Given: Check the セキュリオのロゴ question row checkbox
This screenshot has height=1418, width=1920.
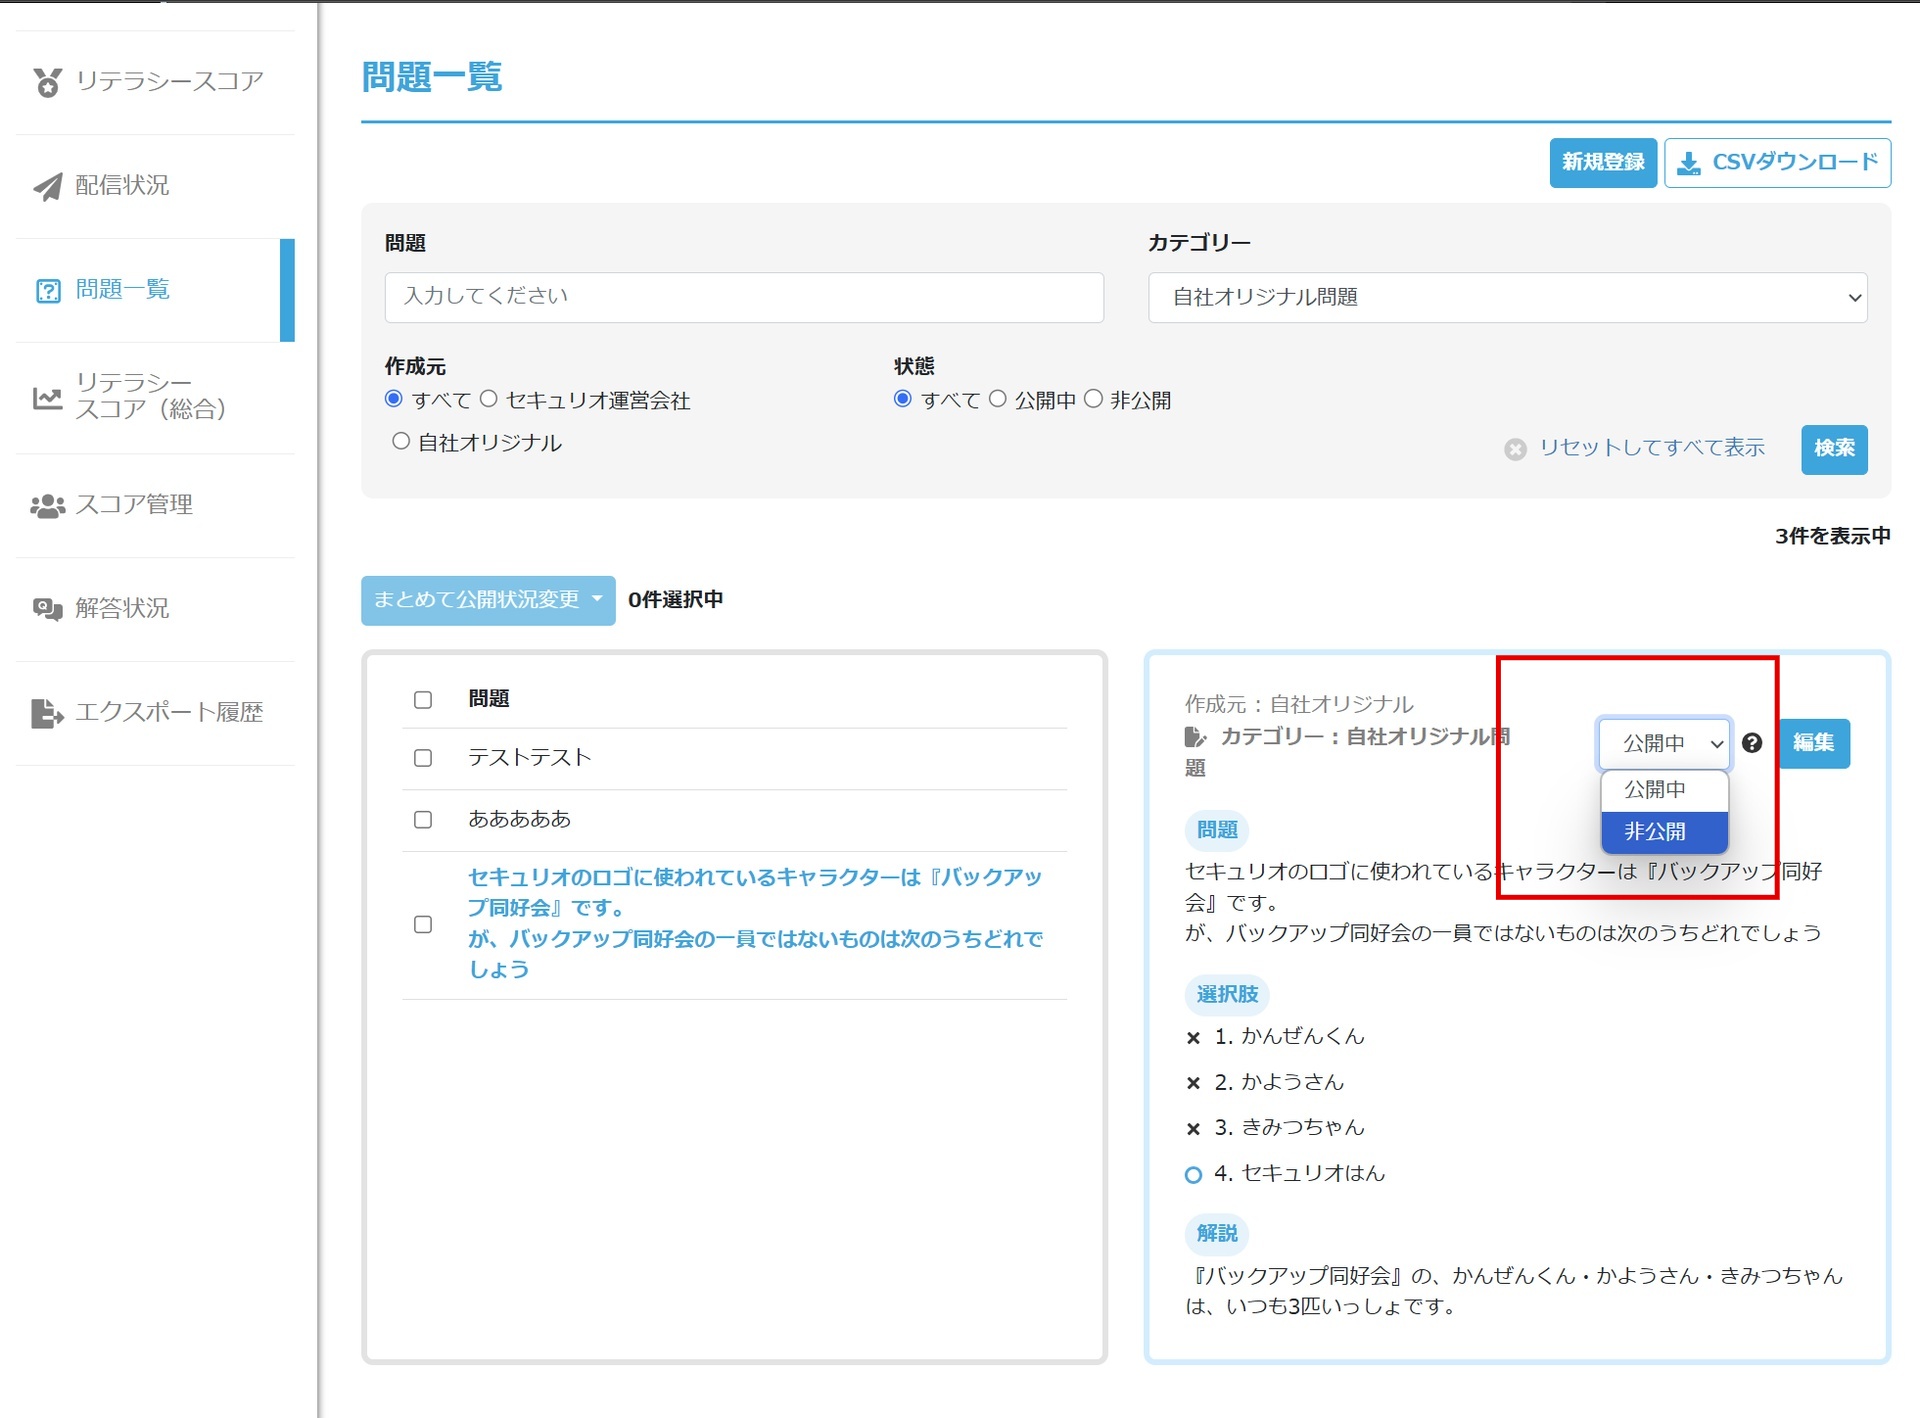Looking at the screenshot, I should click(x=423, y=924).
